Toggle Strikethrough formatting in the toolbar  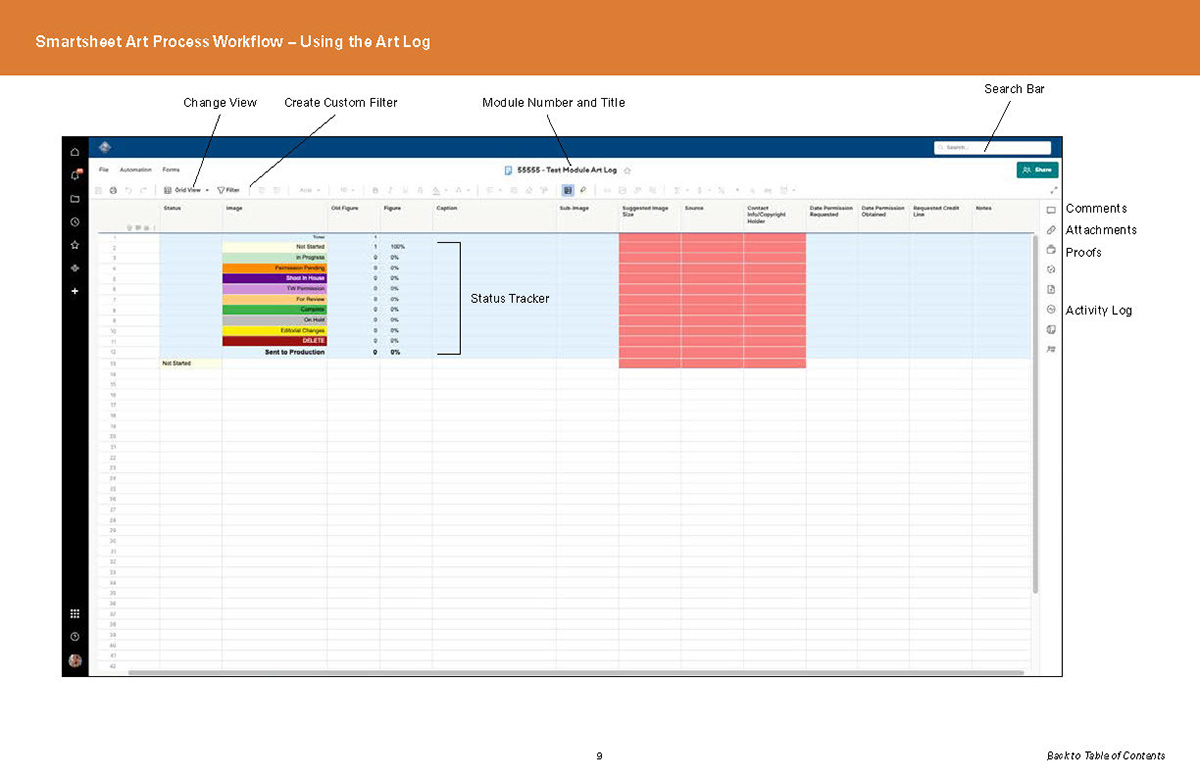pyautogui.click(x=420, y=190)
